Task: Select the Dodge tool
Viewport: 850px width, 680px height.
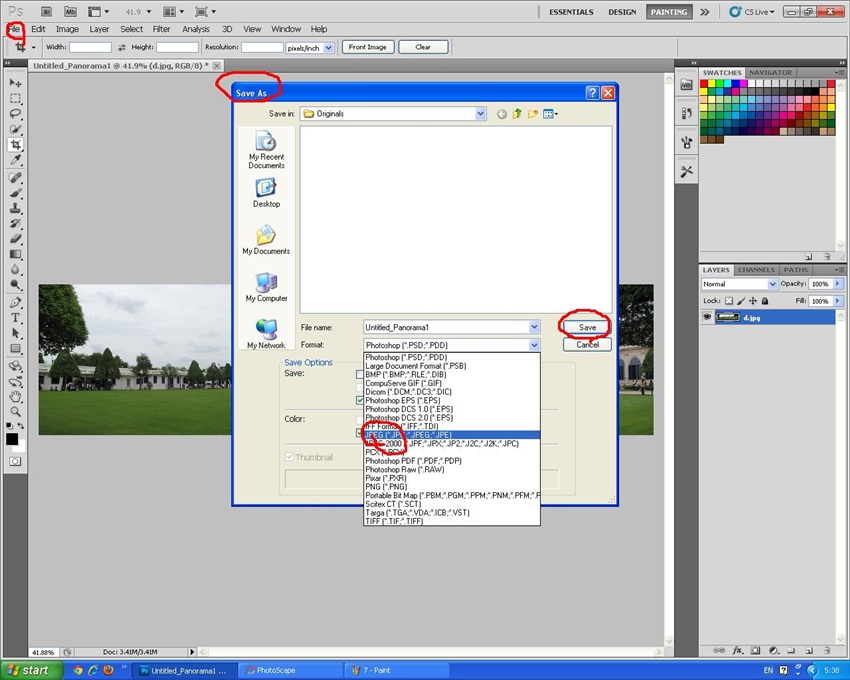Action: pyautogui.click(x=15, y=285)
